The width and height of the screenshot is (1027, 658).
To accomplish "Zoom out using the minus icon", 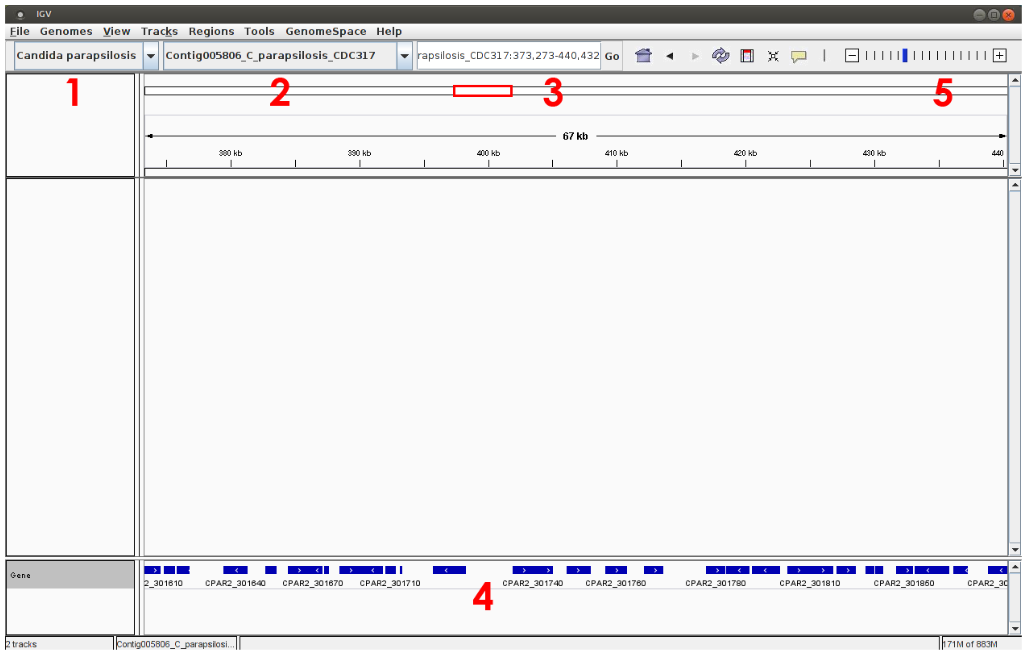I will point(852,56).
